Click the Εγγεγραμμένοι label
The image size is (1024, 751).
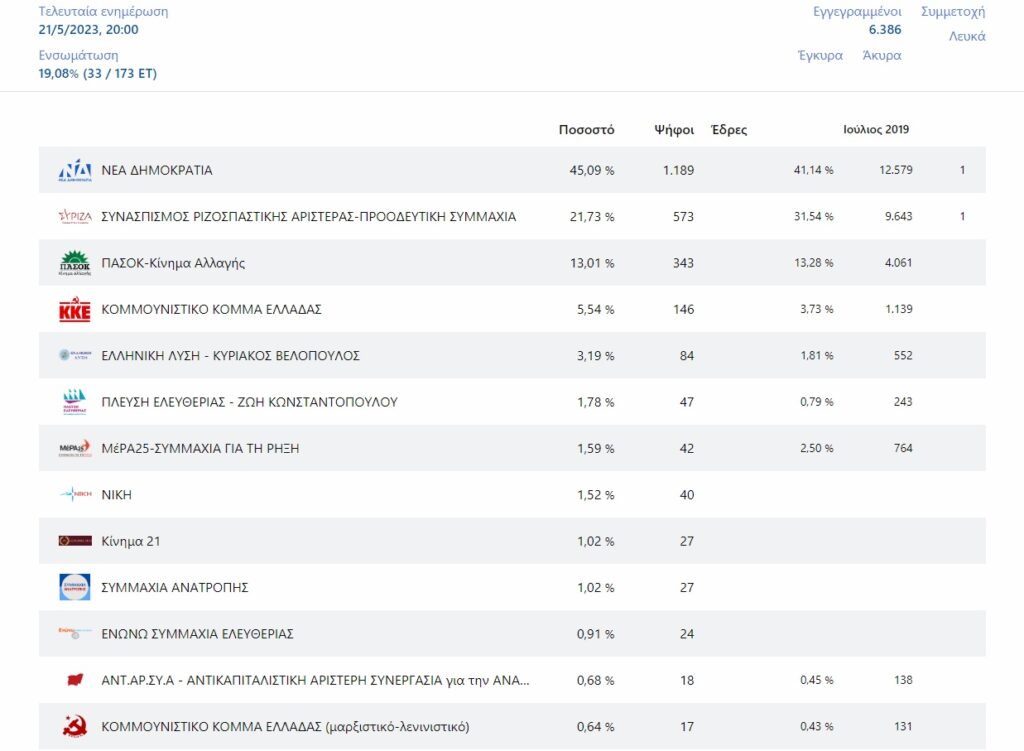857,12
